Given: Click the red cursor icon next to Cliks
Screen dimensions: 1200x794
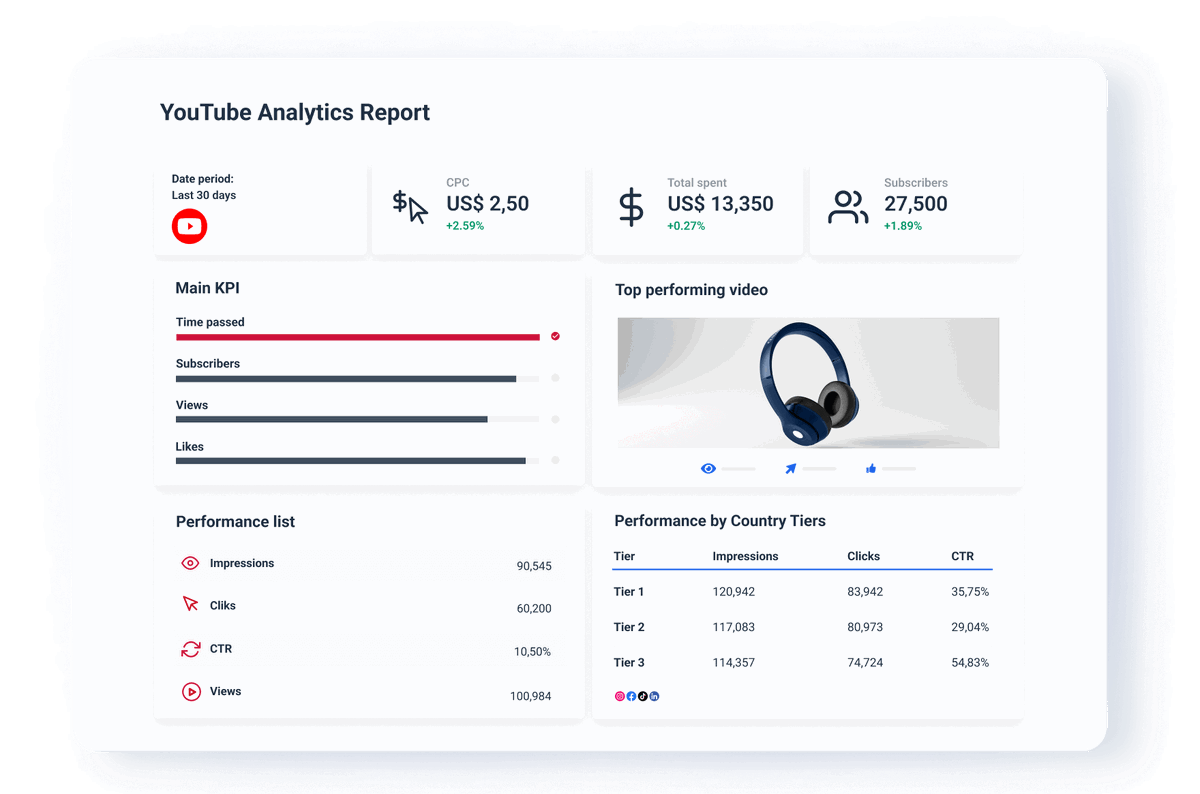Looking at the screenshot, I should pyautogui.click(x=190, y=604).
